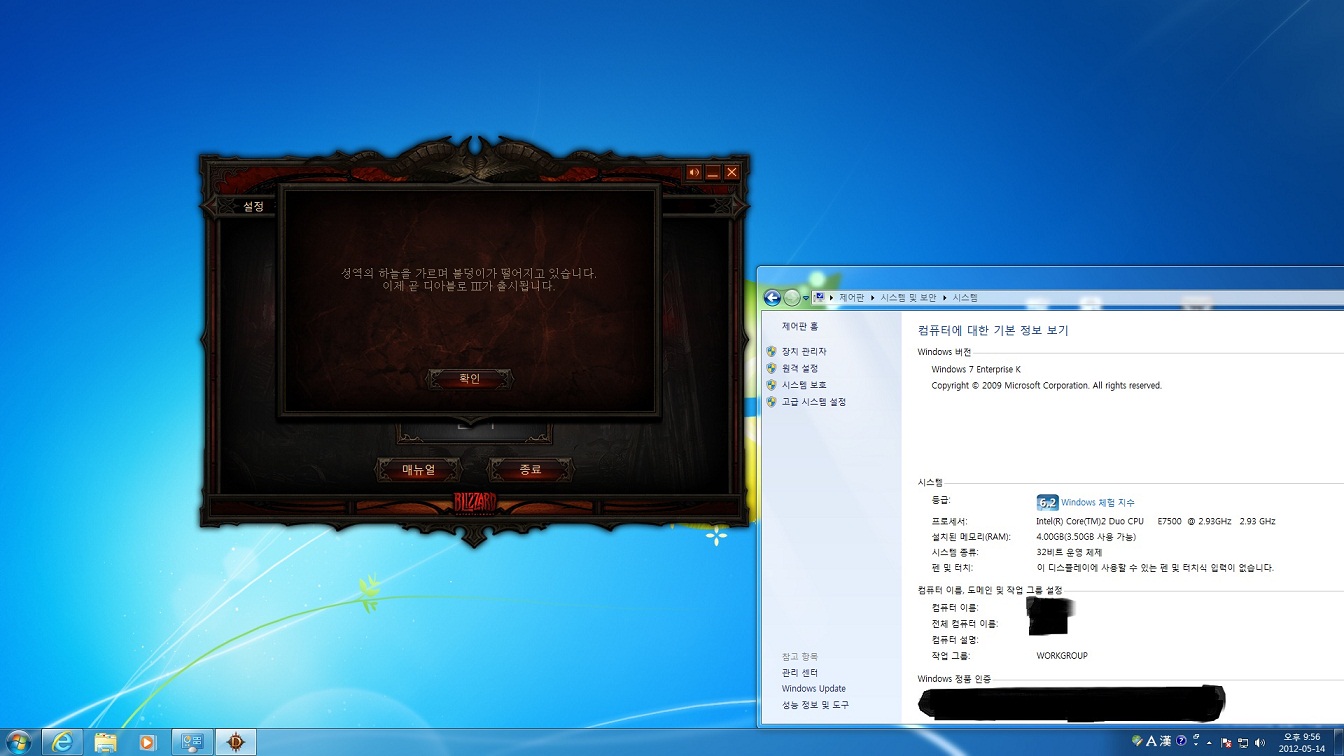Screen dimensions: 1344x756
Task: Open the 매뉴얼 button in the Diablo installer
Action: point(418,470)
